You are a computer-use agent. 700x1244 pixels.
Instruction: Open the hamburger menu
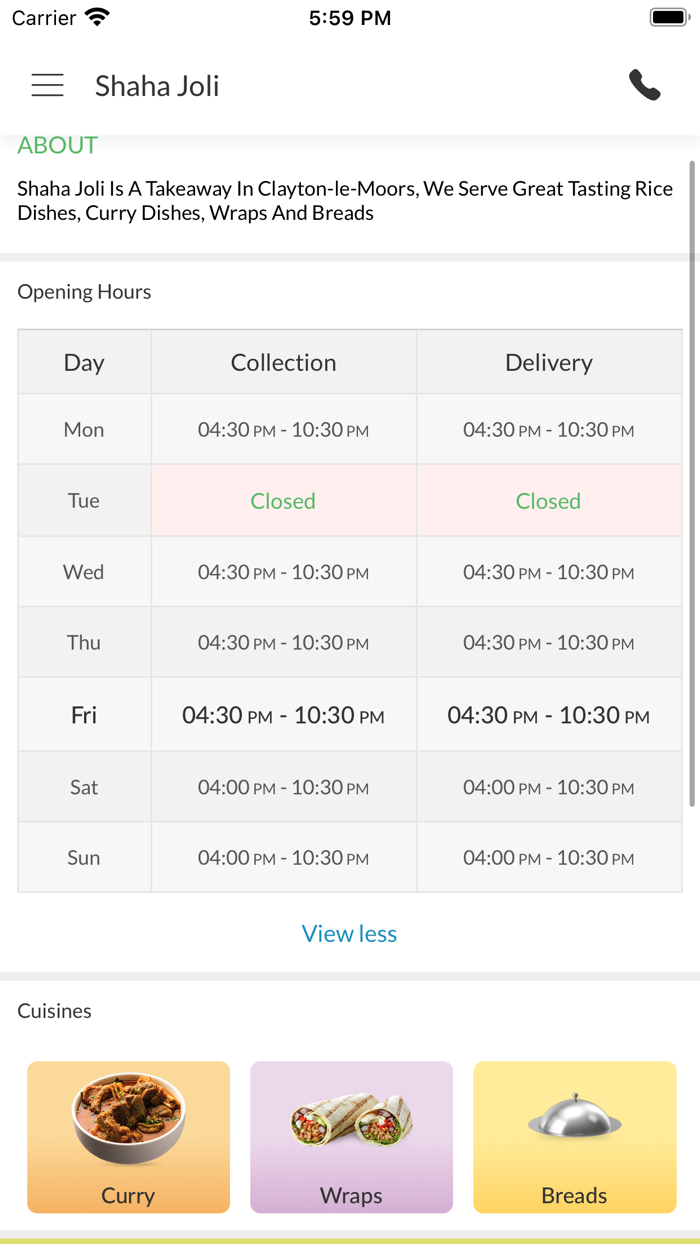[x=47, y=86]
